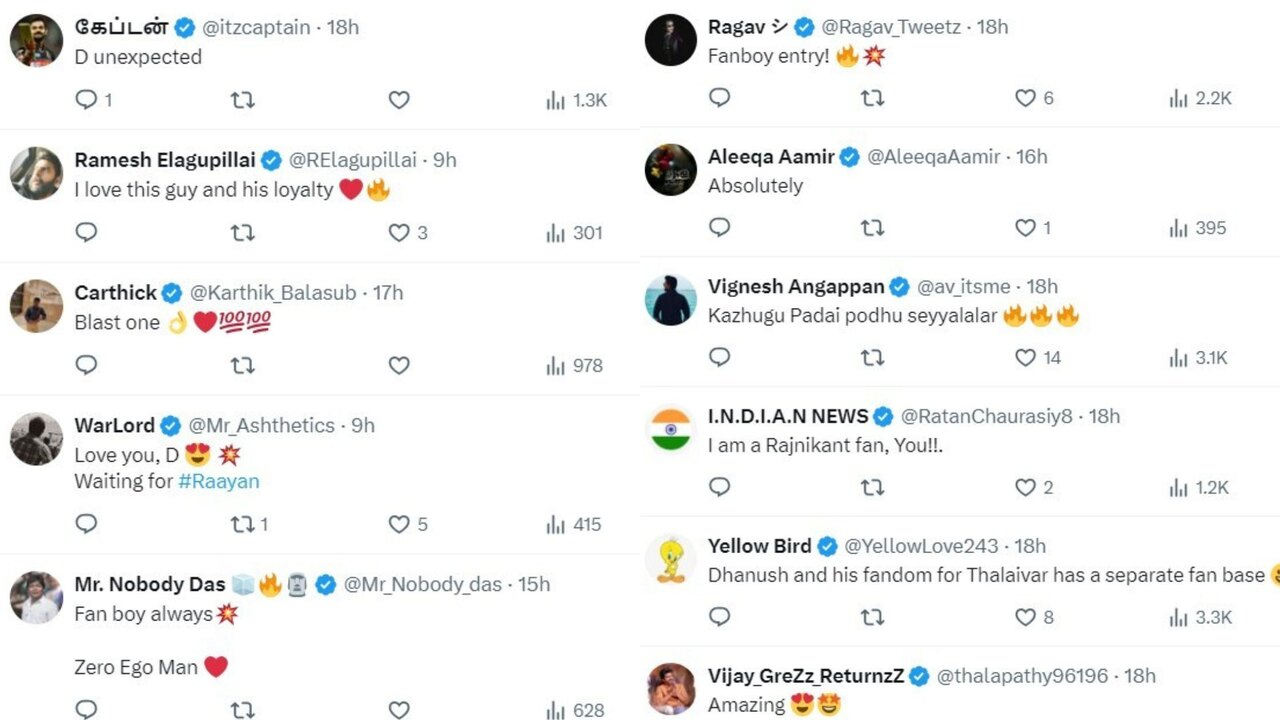View analytics on Mr. Nobody Das's tweet
Screen dimensions: 1280x720
[x=575, y=710]
